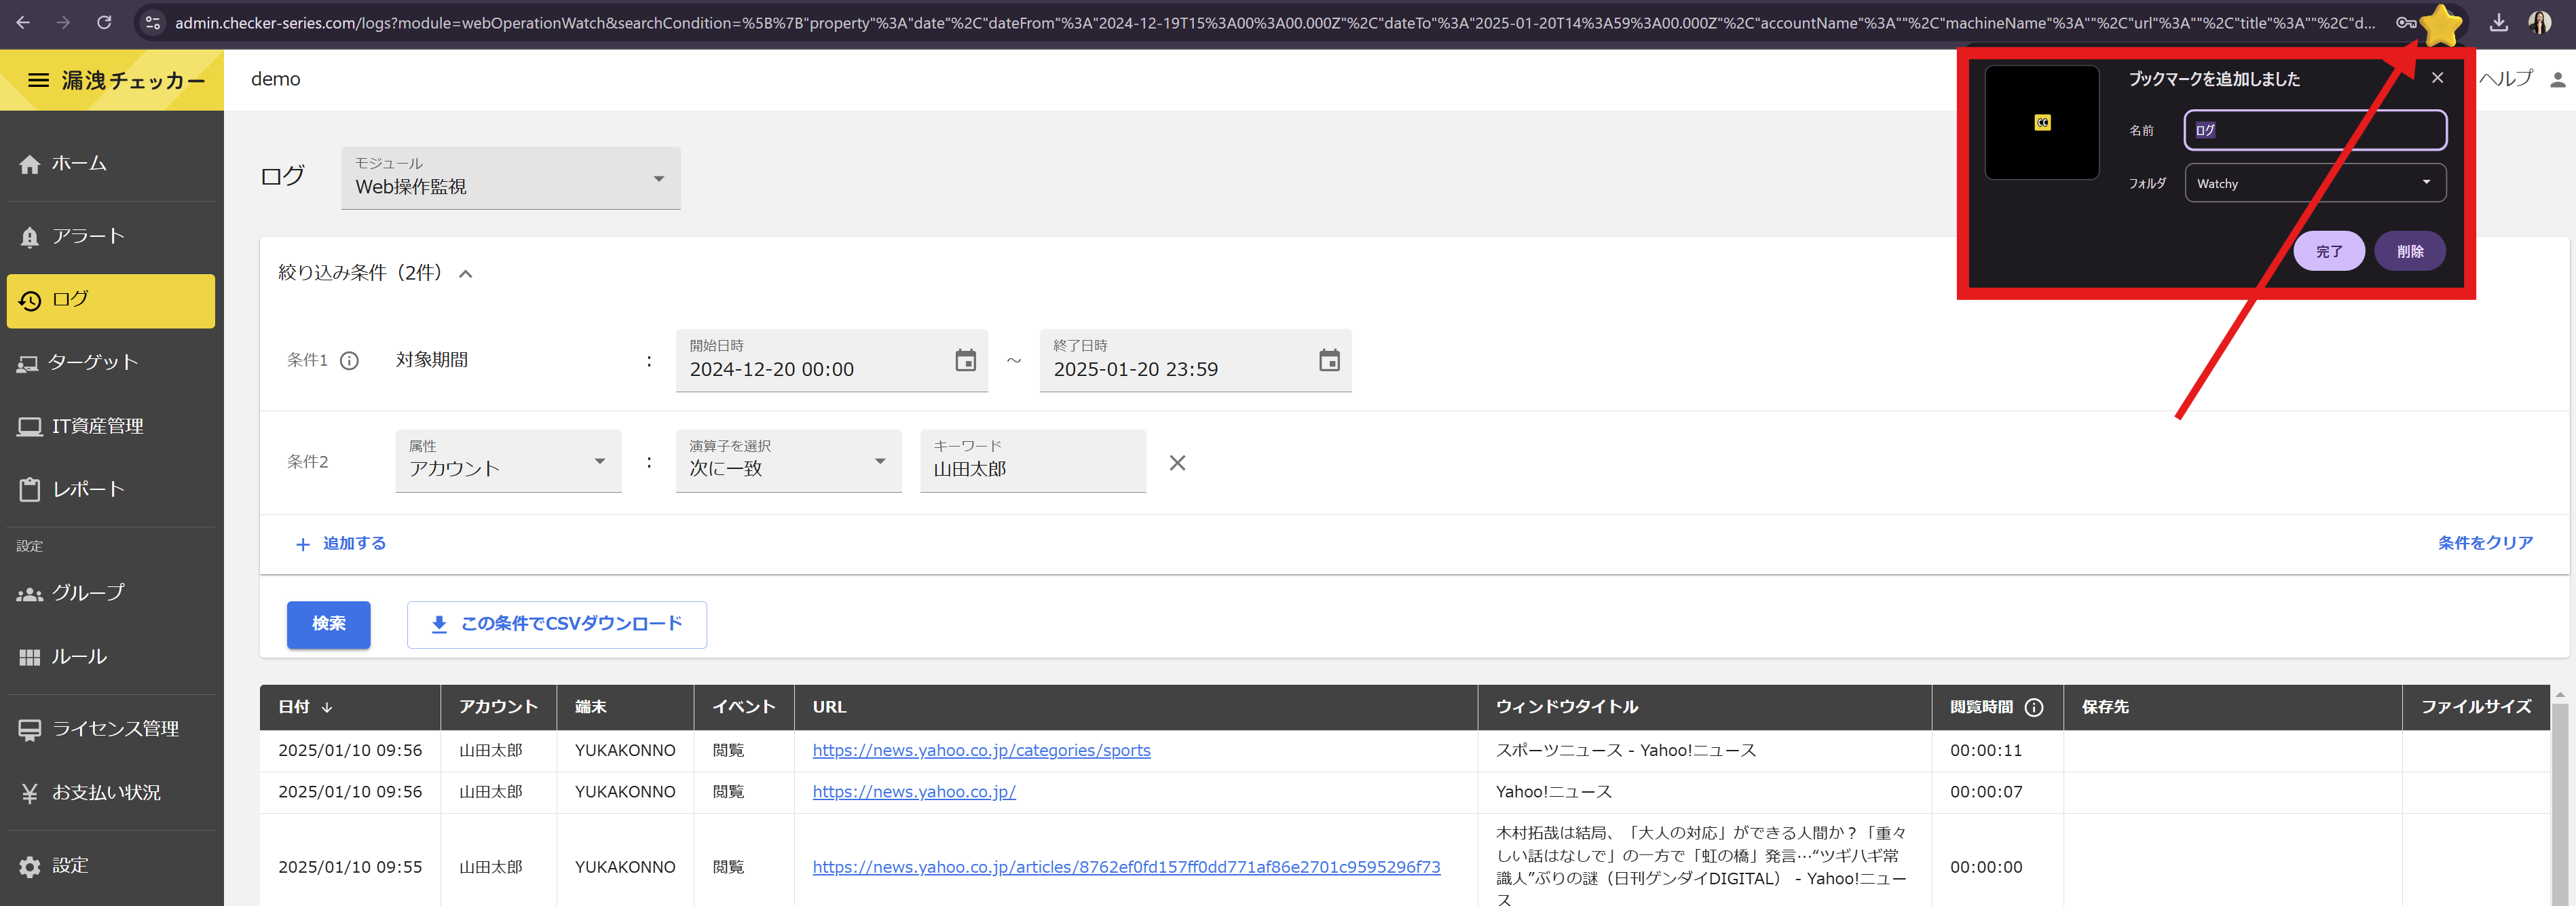Screen dimensions: 2576x906
Task: Click 端末 column header
Action: pos(625,707)
